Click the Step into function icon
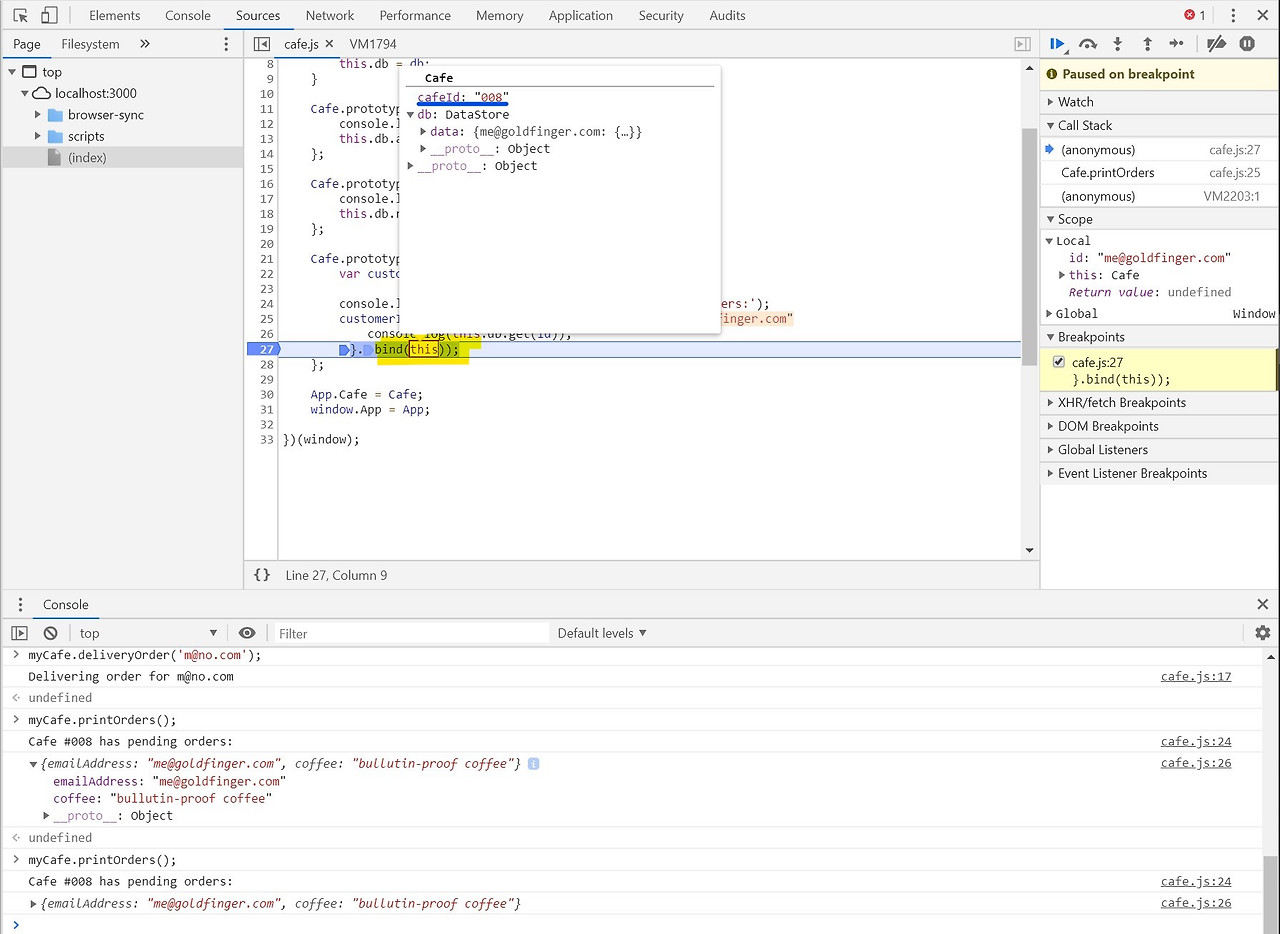The image size is (1280, 934). [x=1118, y=44]
